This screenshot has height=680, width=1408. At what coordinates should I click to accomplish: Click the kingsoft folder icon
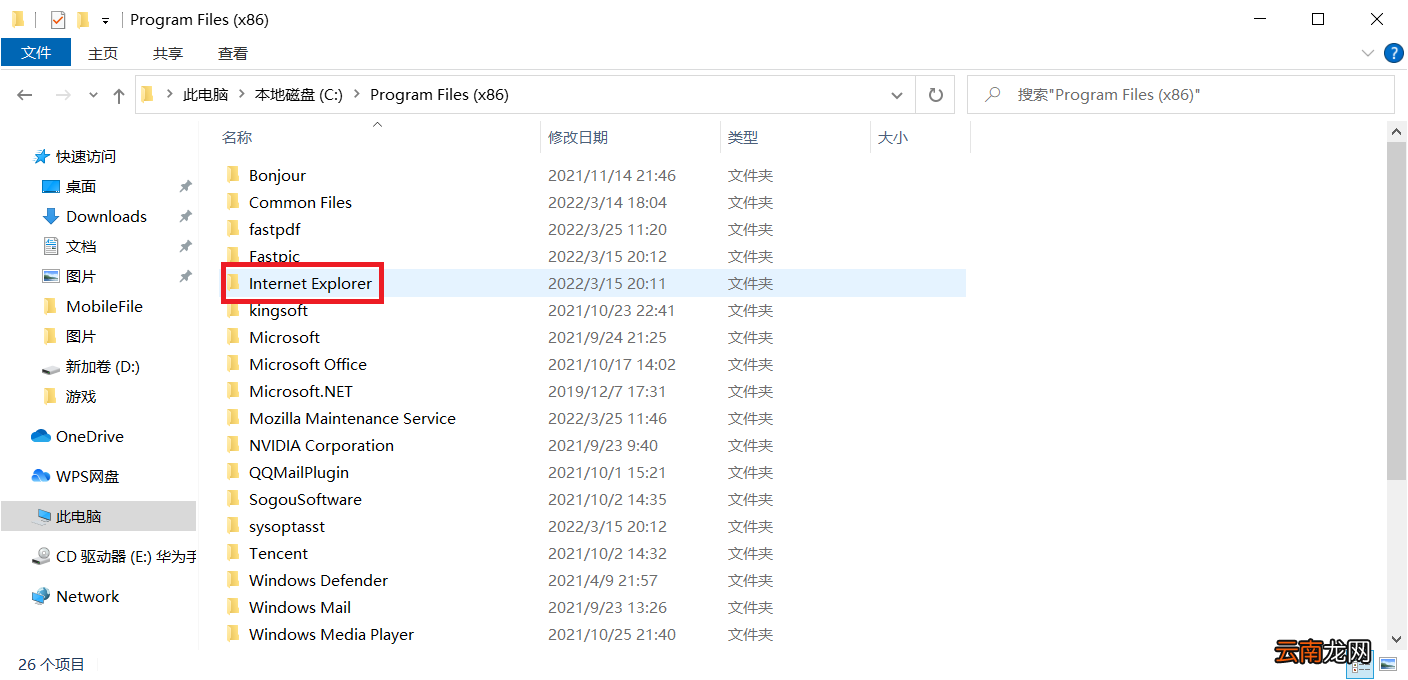tap(233, 310)
